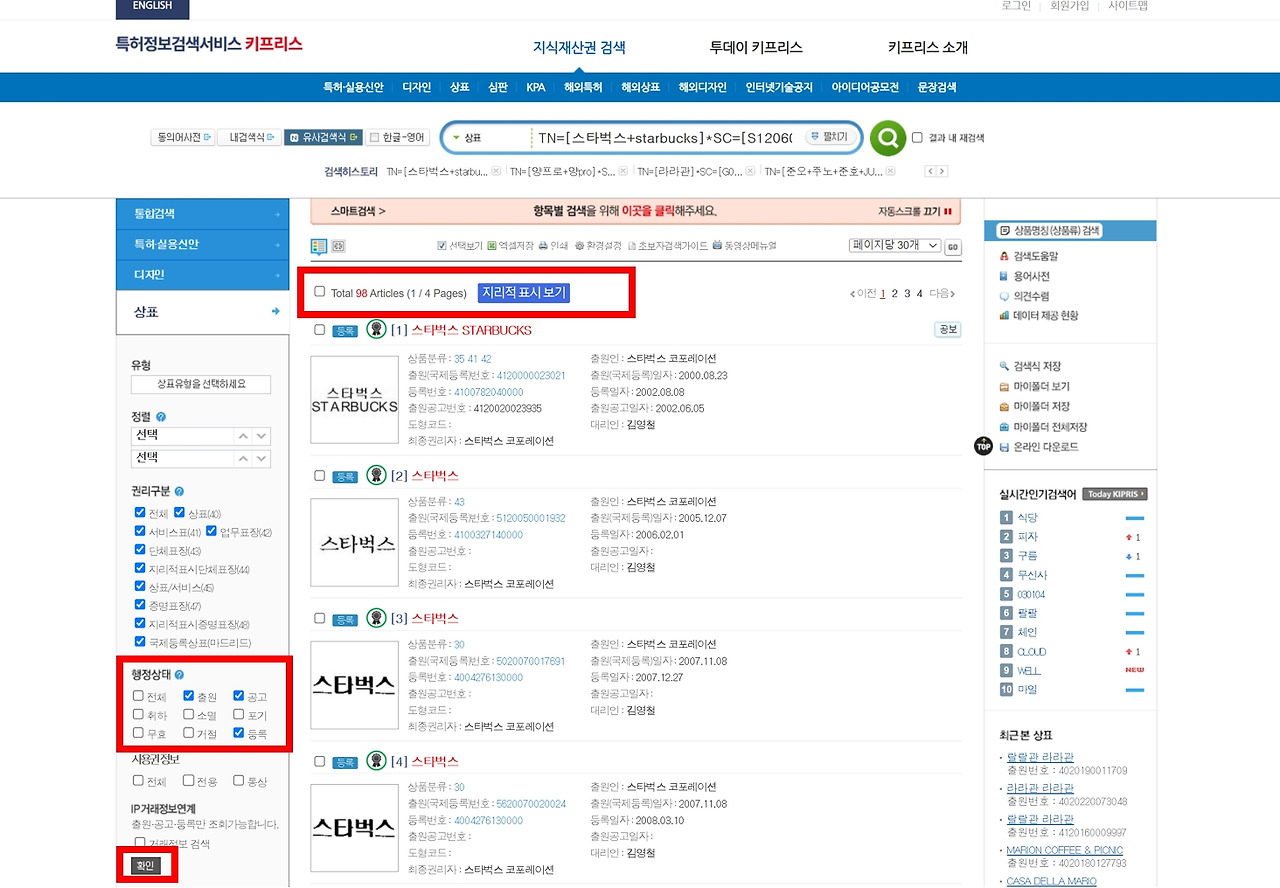Expand 특허·실용신안 sidebar item
Viewport: 1280px width, 888px height.
203,244
